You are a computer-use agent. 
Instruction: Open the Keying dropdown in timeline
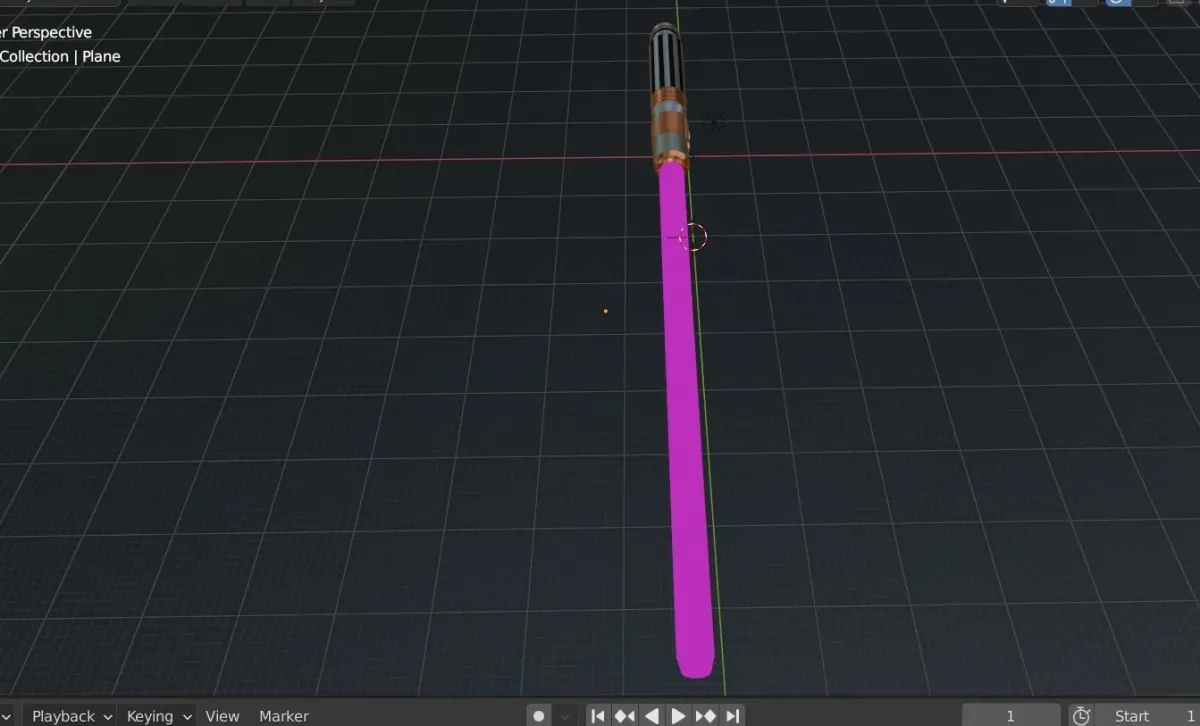(x=158, y=715)
